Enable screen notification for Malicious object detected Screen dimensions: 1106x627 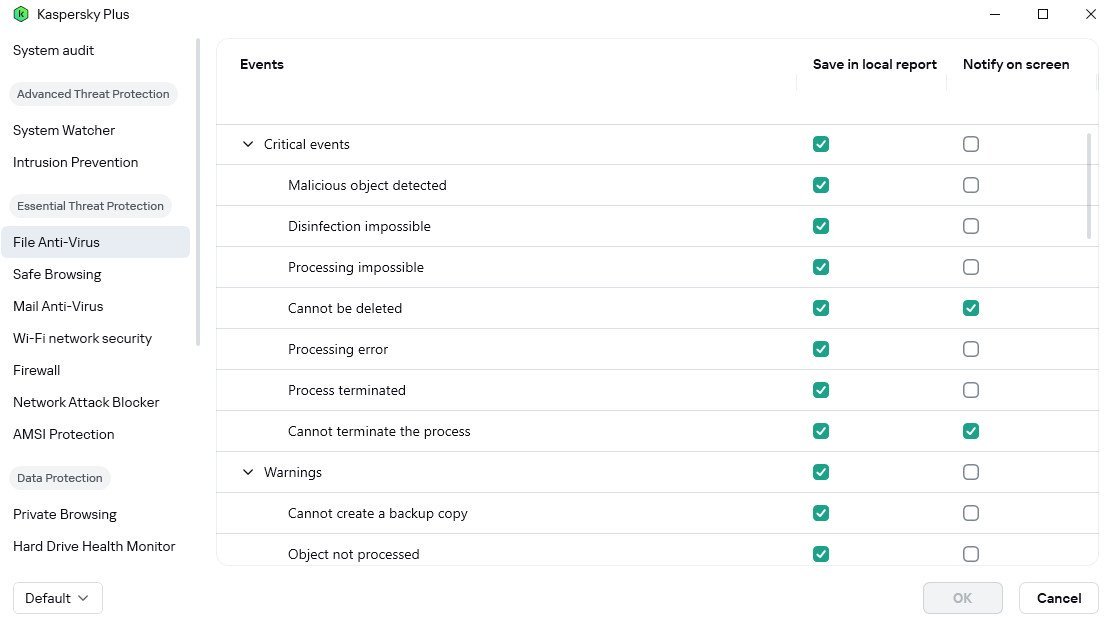[971, 185]
